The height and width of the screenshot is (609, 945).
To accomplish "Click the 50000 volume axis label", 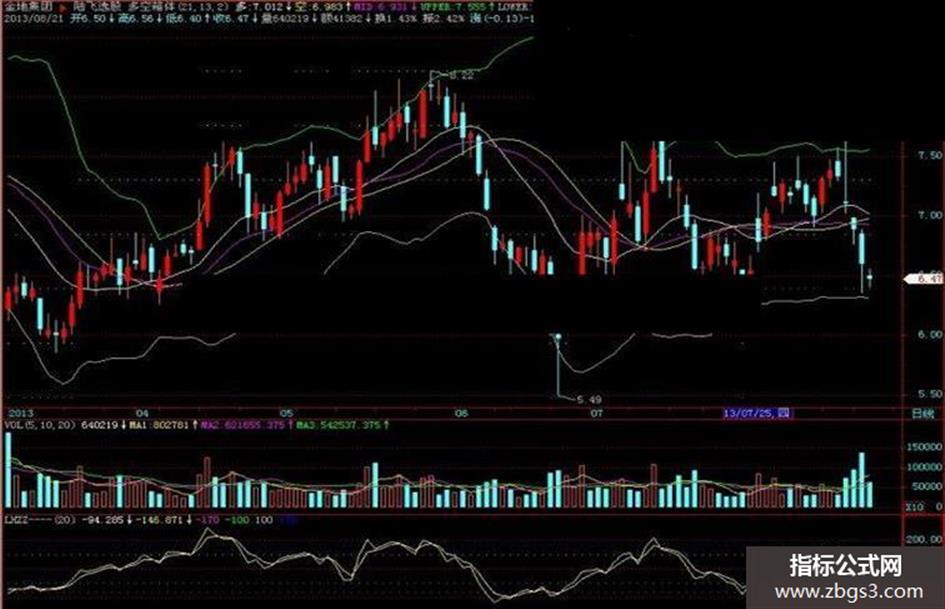I will pos(927,487).
